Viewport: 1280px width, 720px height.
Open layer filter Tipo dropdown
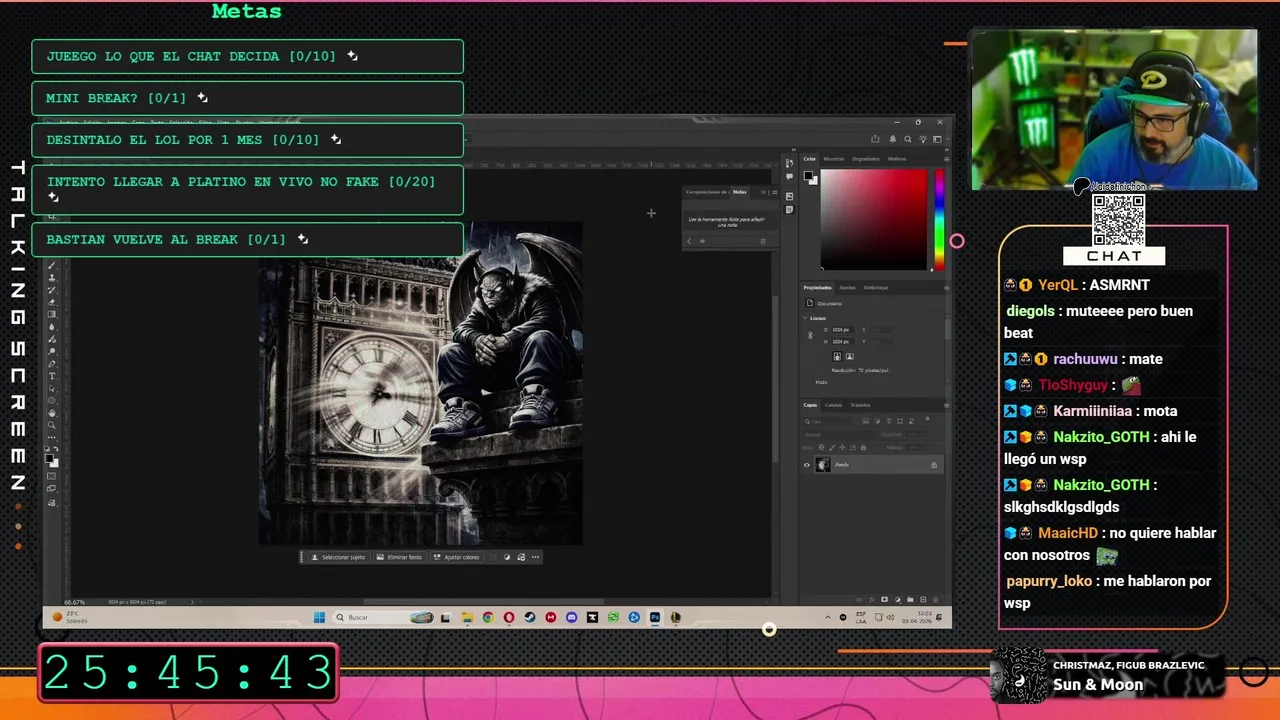pyautogui.click(x=828, y=422)
